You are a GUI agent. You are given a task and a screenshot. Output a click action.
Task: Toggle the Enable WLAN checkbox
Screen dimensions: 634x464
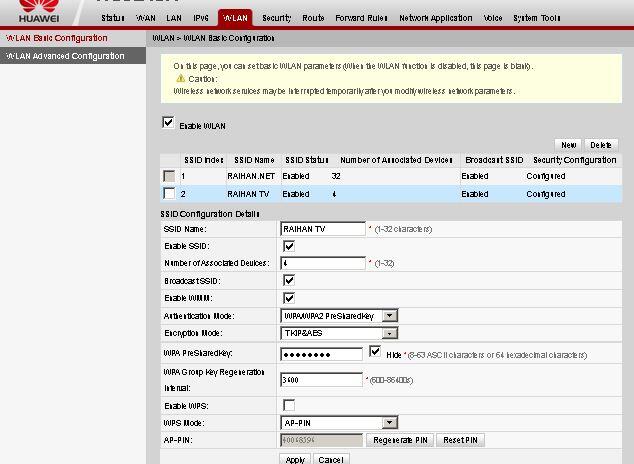point(168,123)
